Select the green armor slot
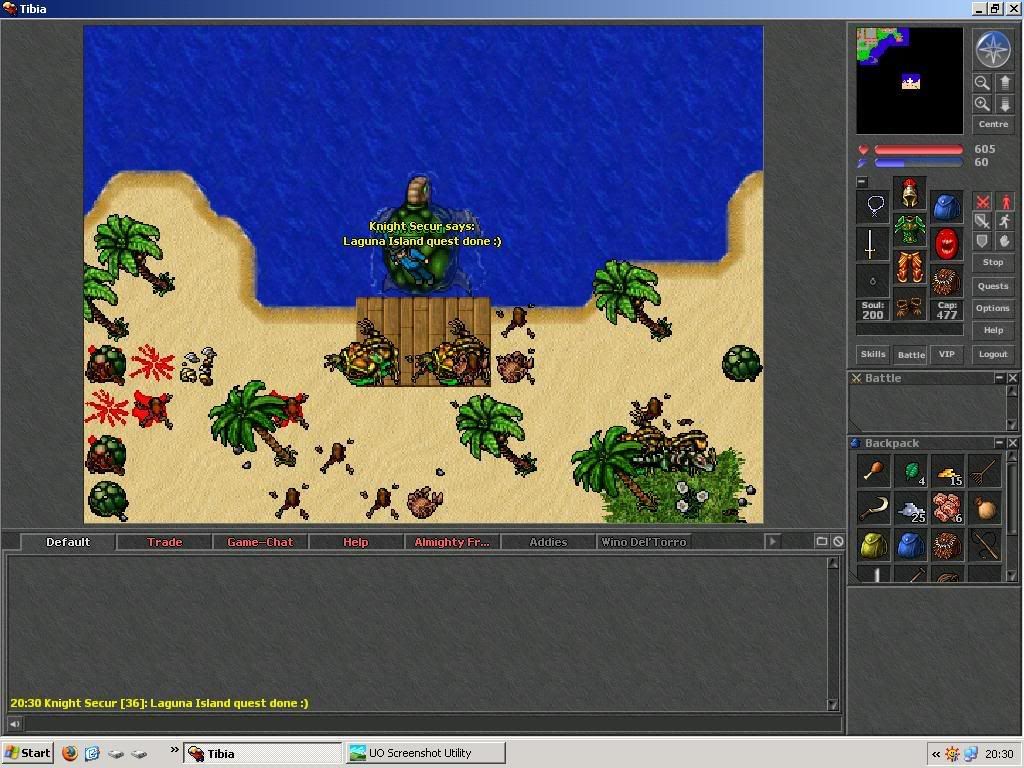 point(910,229)
